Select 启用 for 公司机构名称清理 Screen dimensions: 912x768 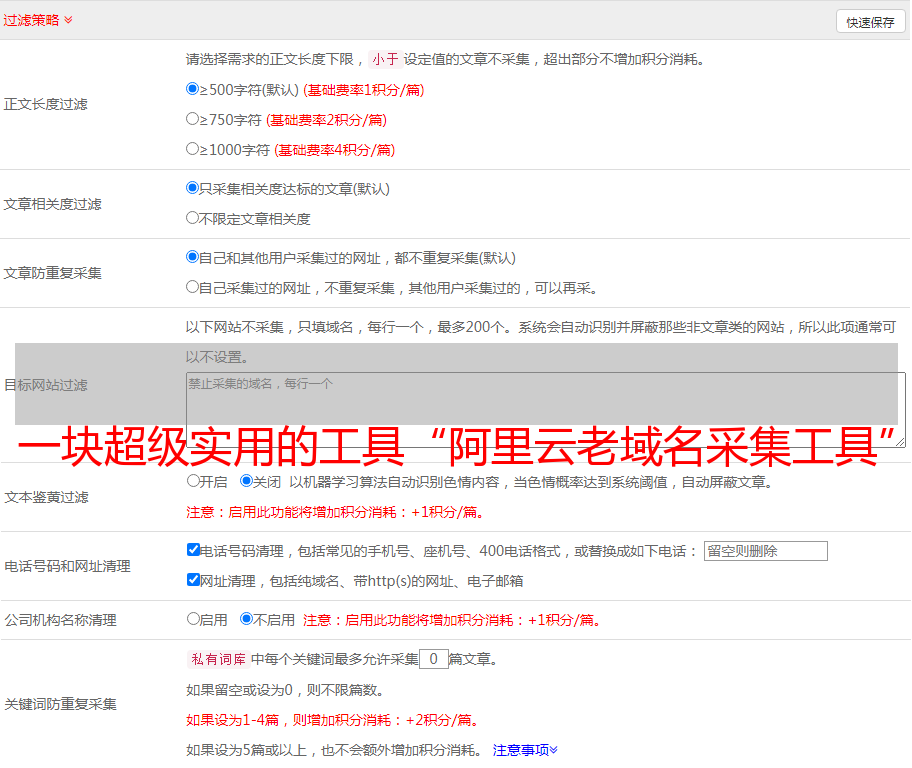click(x=193, y=619)
